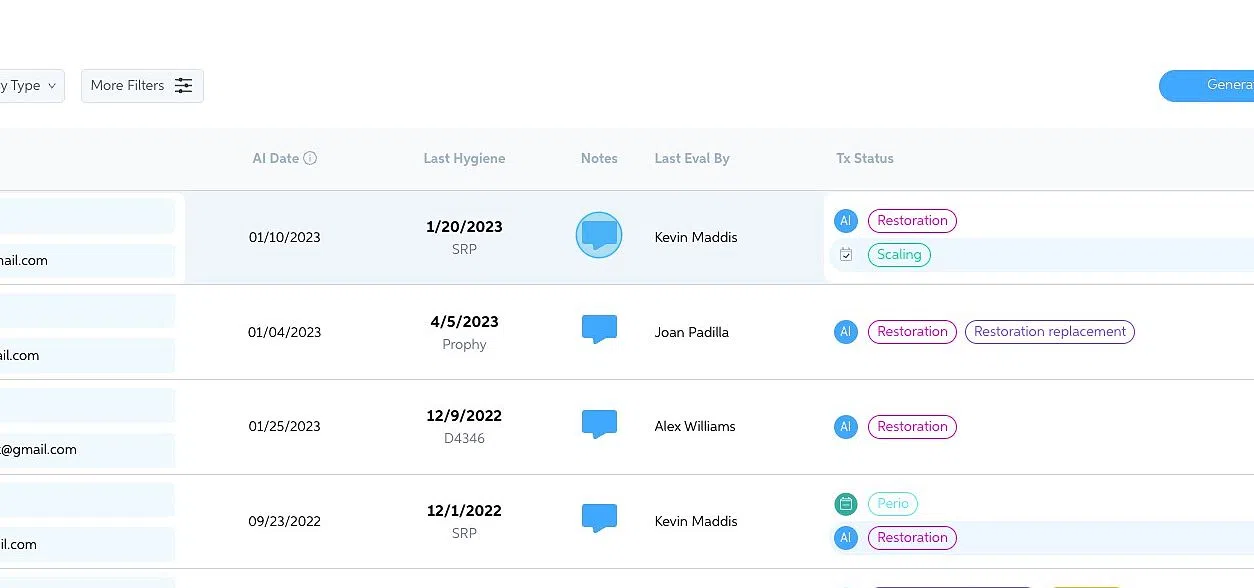The height and width of the screenshot is (588, 1254).
Task: Sort by Last Hygiene column header
Action: click(464, 158)
